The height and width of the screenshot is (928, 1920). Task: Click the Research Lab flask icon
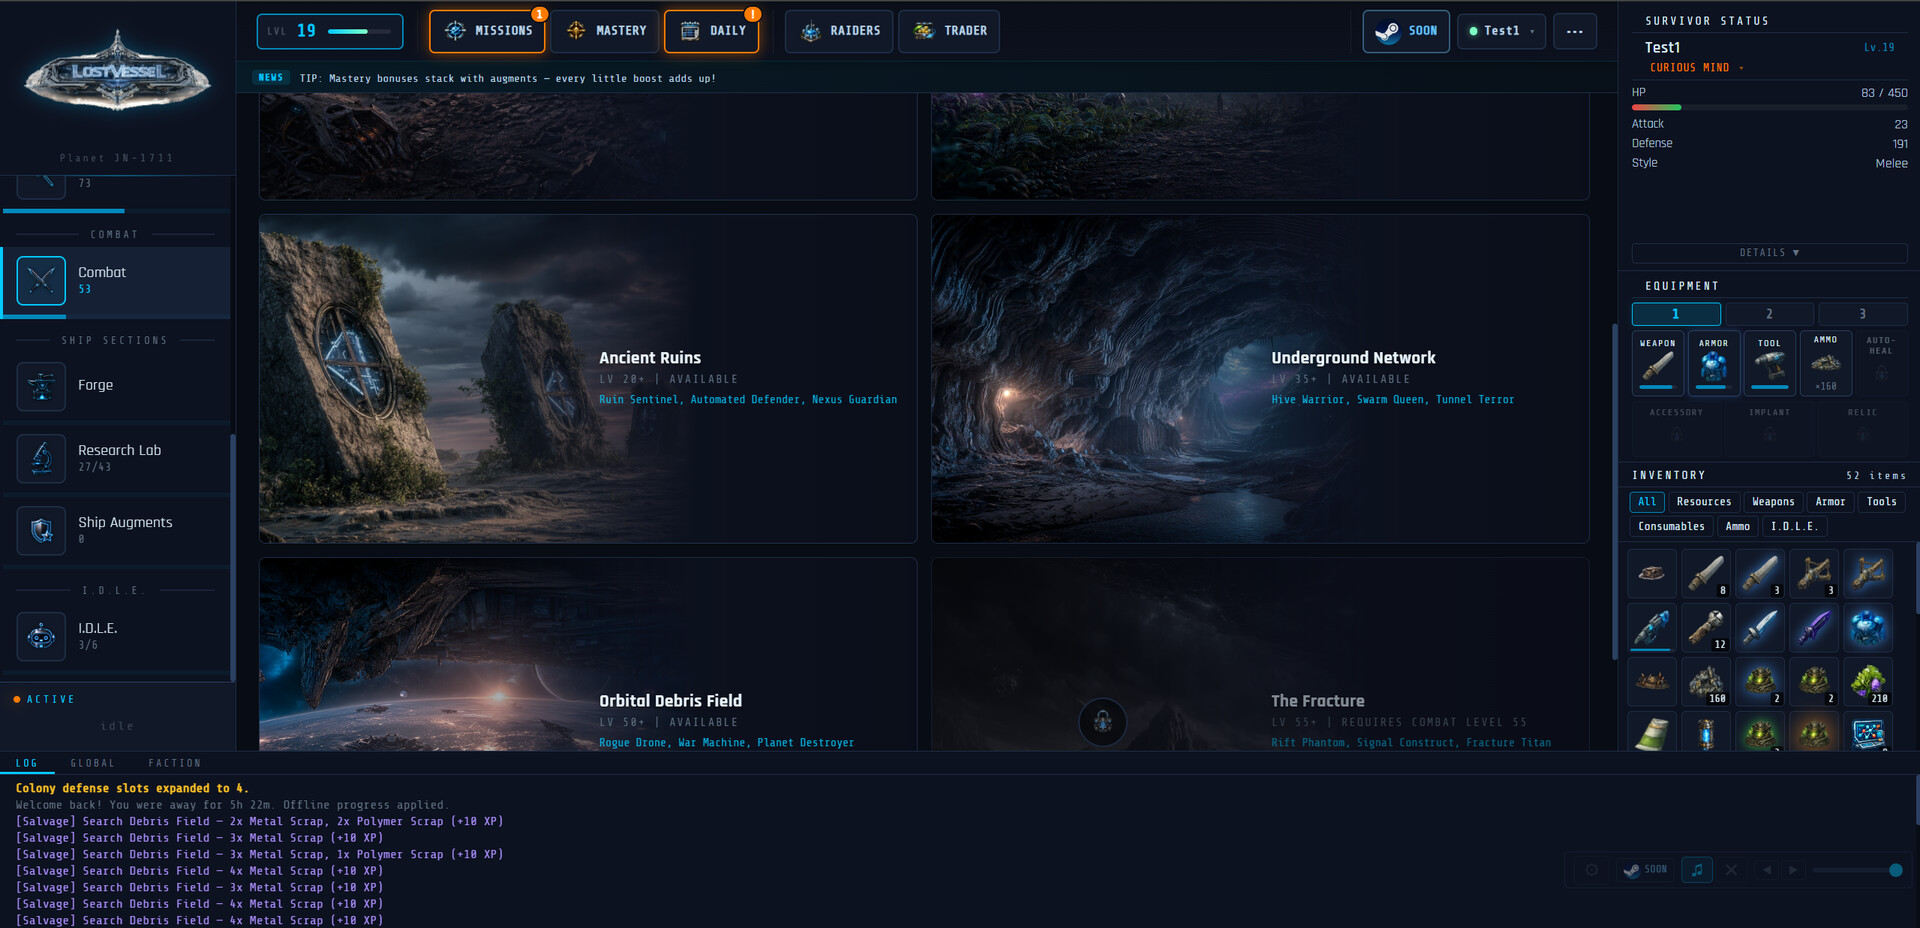41,459
